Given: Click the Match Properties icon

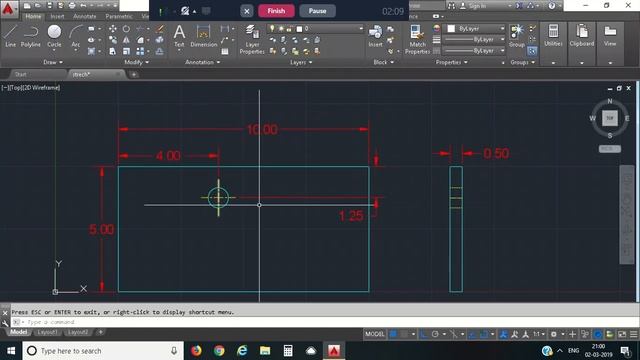Looking at the screenshot, I should coord(417,39).
